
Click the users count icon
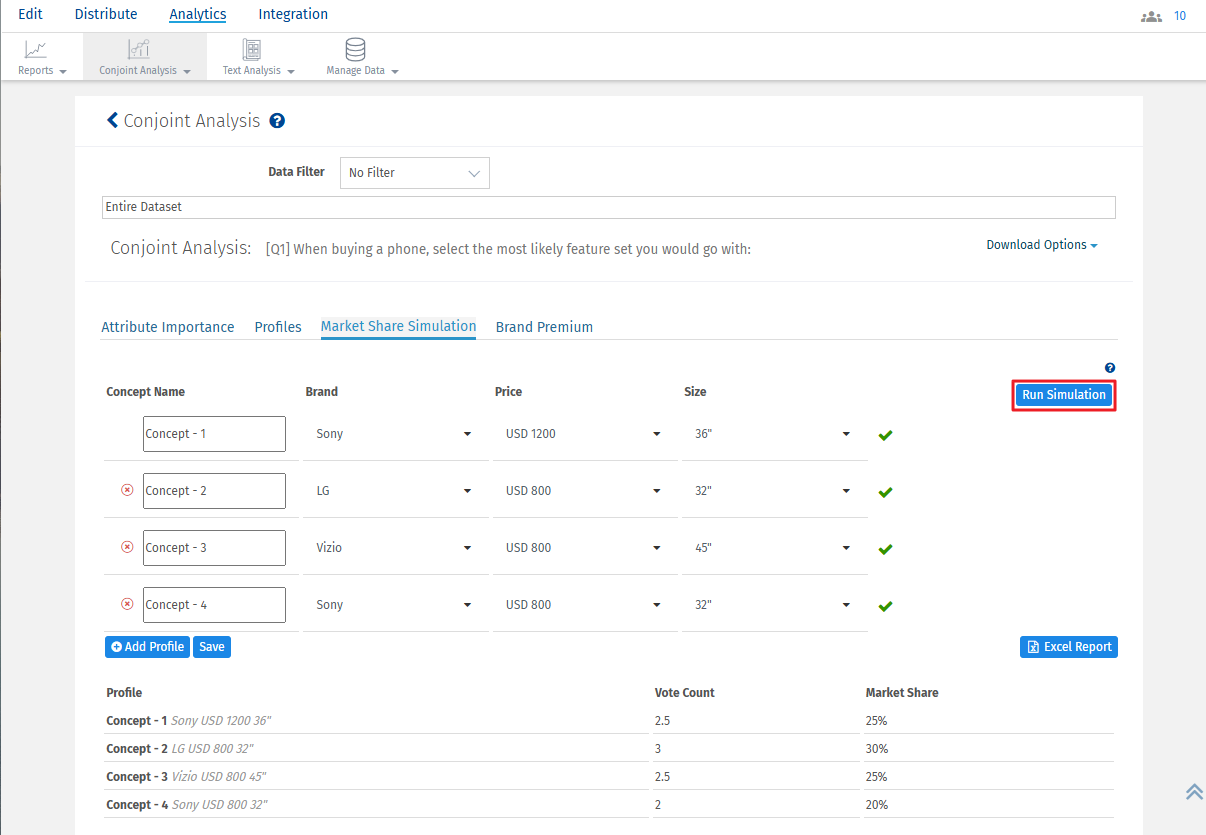(x=1151, y=16)
